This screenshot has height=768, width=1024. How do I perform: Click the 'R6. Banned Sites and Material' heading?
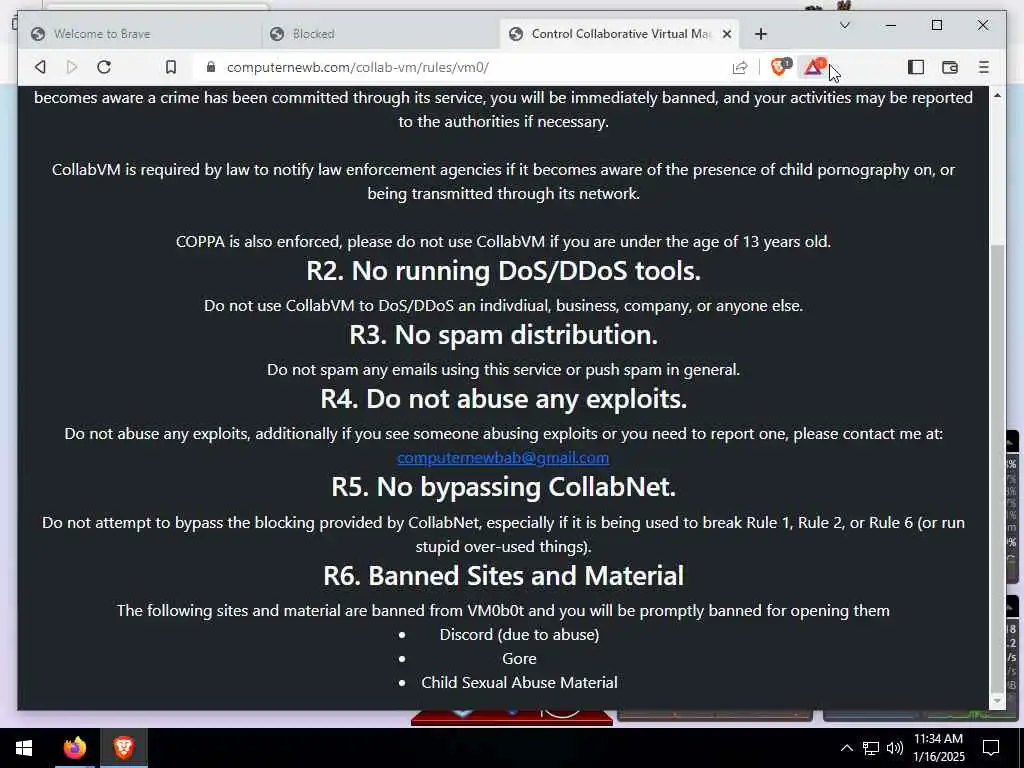pyautogui.click(x=504, y=576)
